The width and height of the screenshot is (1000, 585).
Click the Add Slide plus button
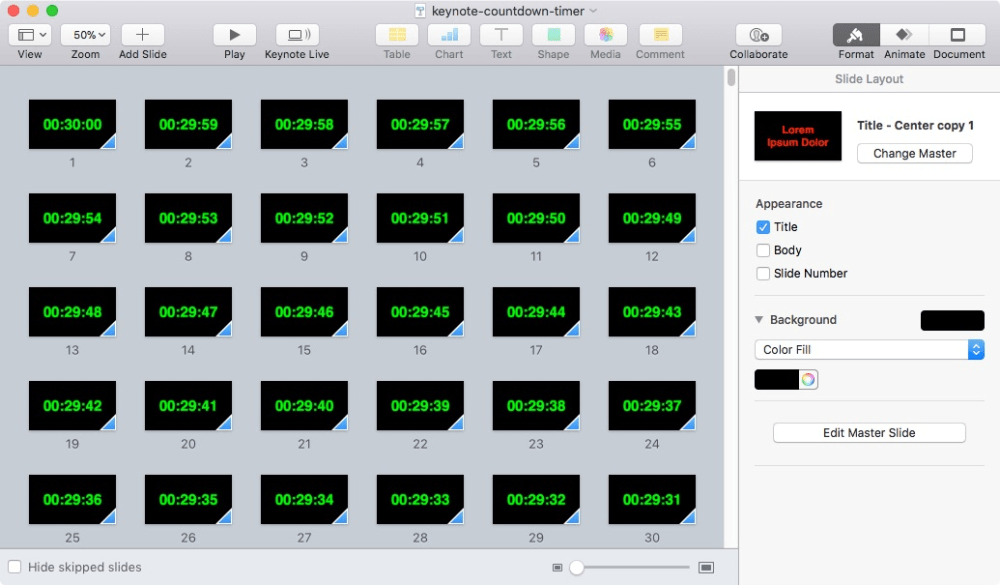[x=142, y=35]
